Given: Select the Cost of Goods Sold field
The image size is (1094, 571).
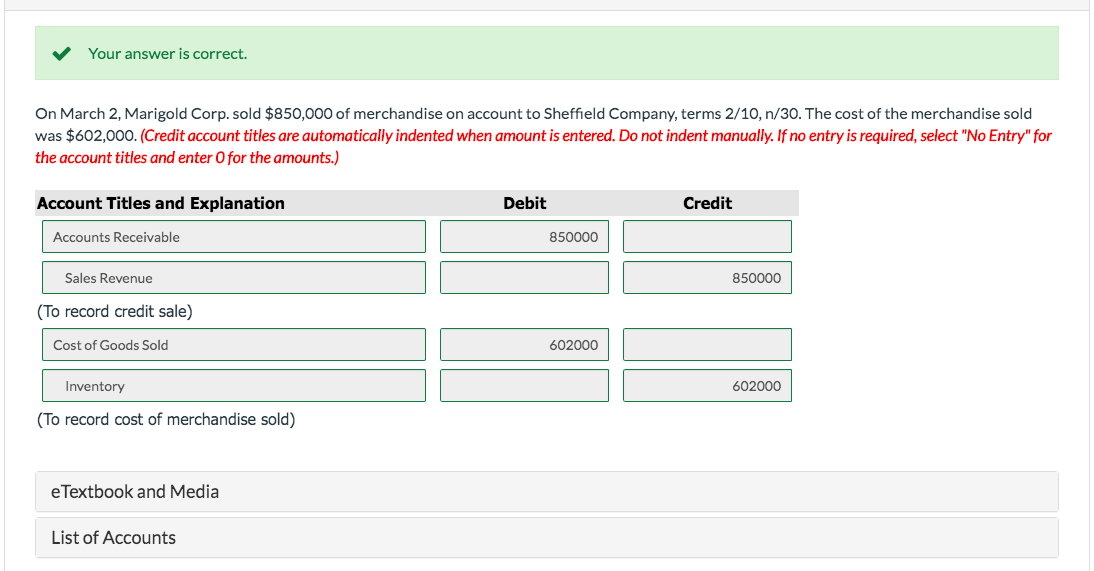Looking at the screenshot, I should point(234,345).
